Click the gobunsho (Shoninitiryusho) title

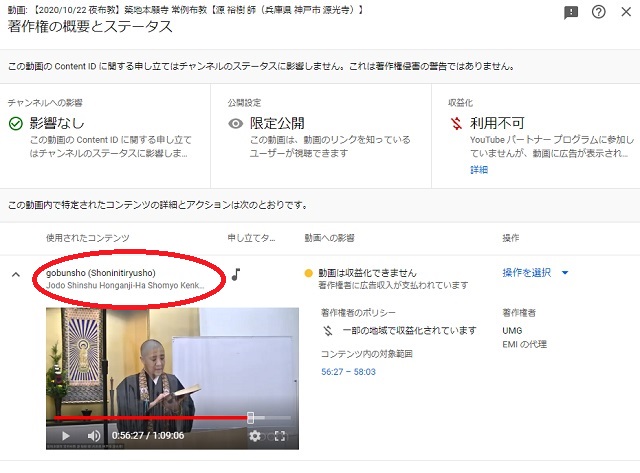101,273
